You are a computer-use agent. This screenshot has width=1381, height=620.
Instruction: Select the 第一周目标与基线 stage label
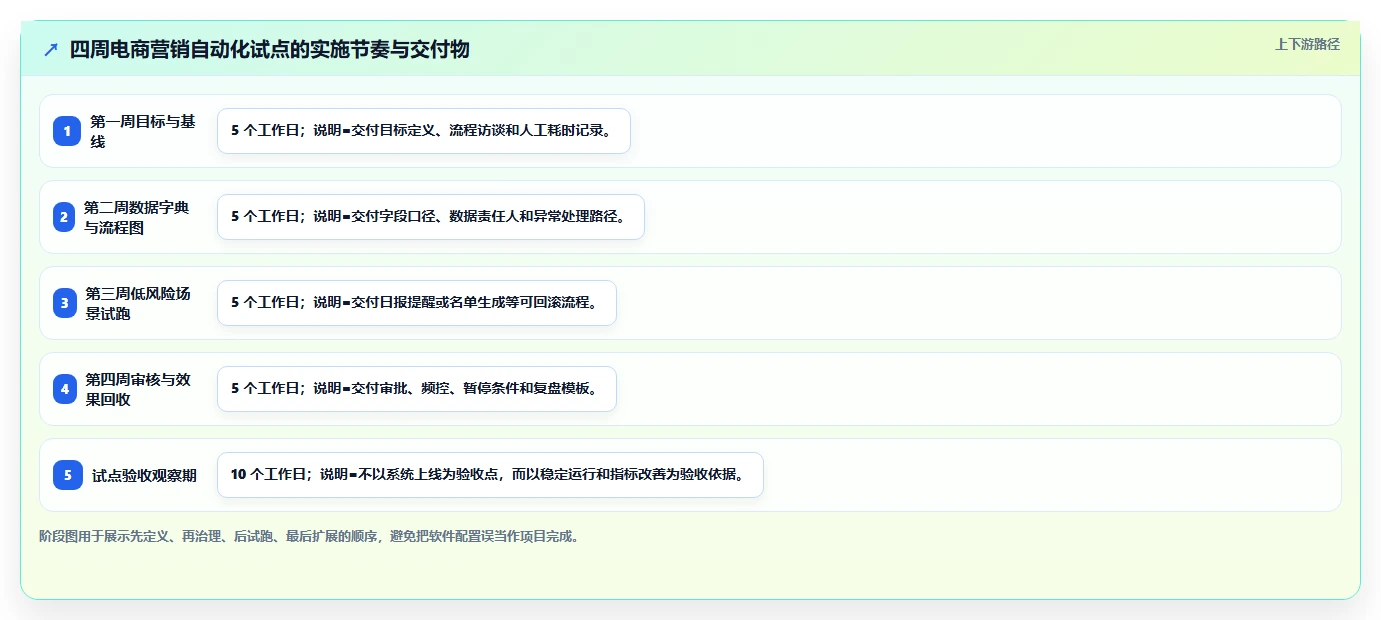pyautogui.click(x=145, y=131)
